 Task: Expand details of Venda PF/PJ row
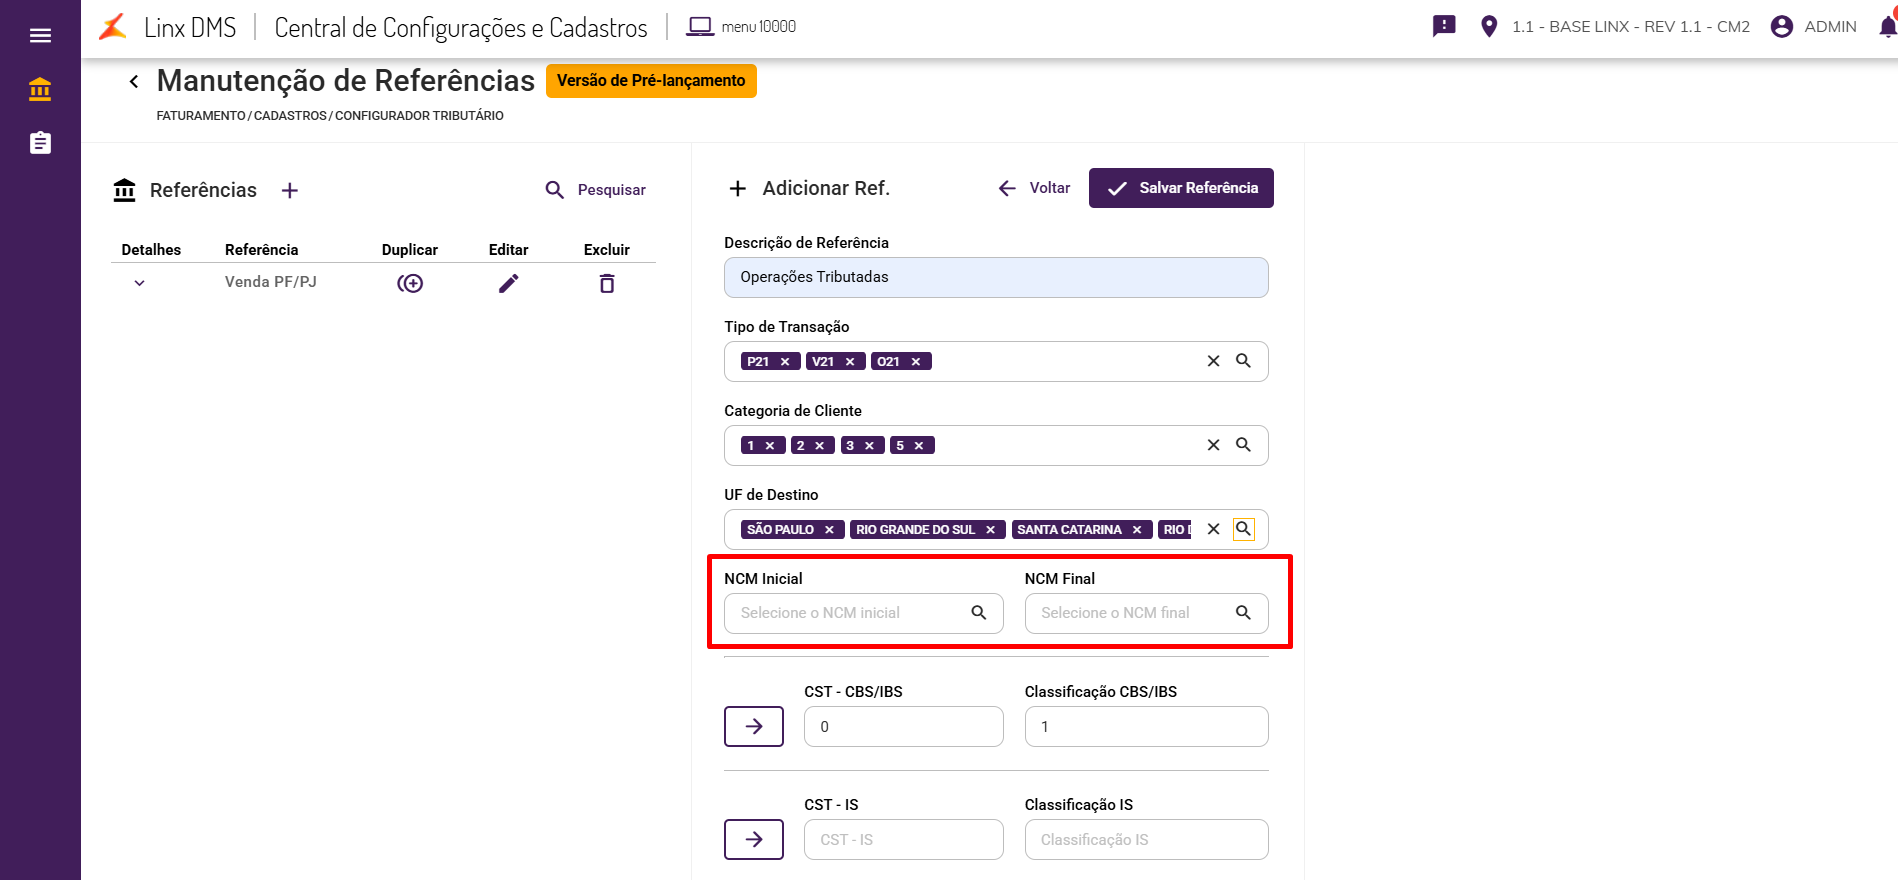[140, 283]
